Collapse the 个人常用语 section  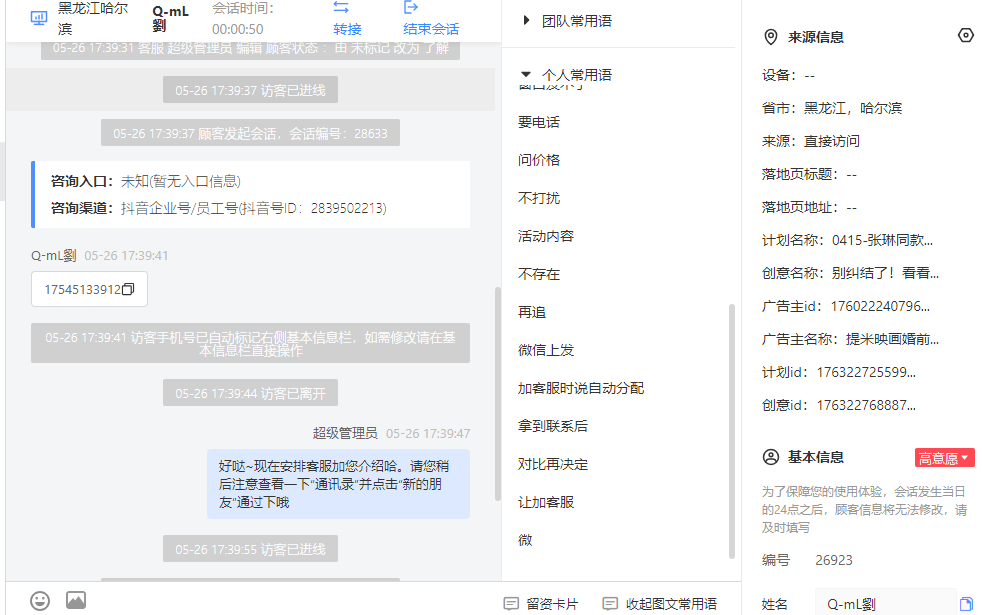(x=526, y=75)
